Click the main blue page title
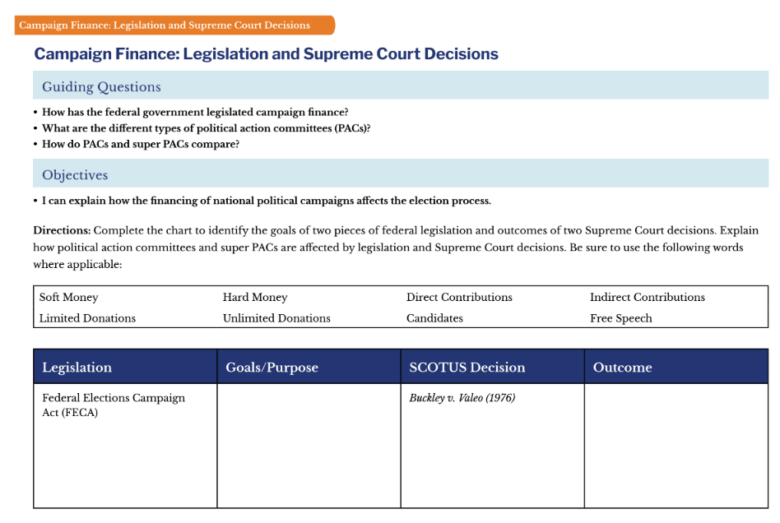 tap(266, 54)
